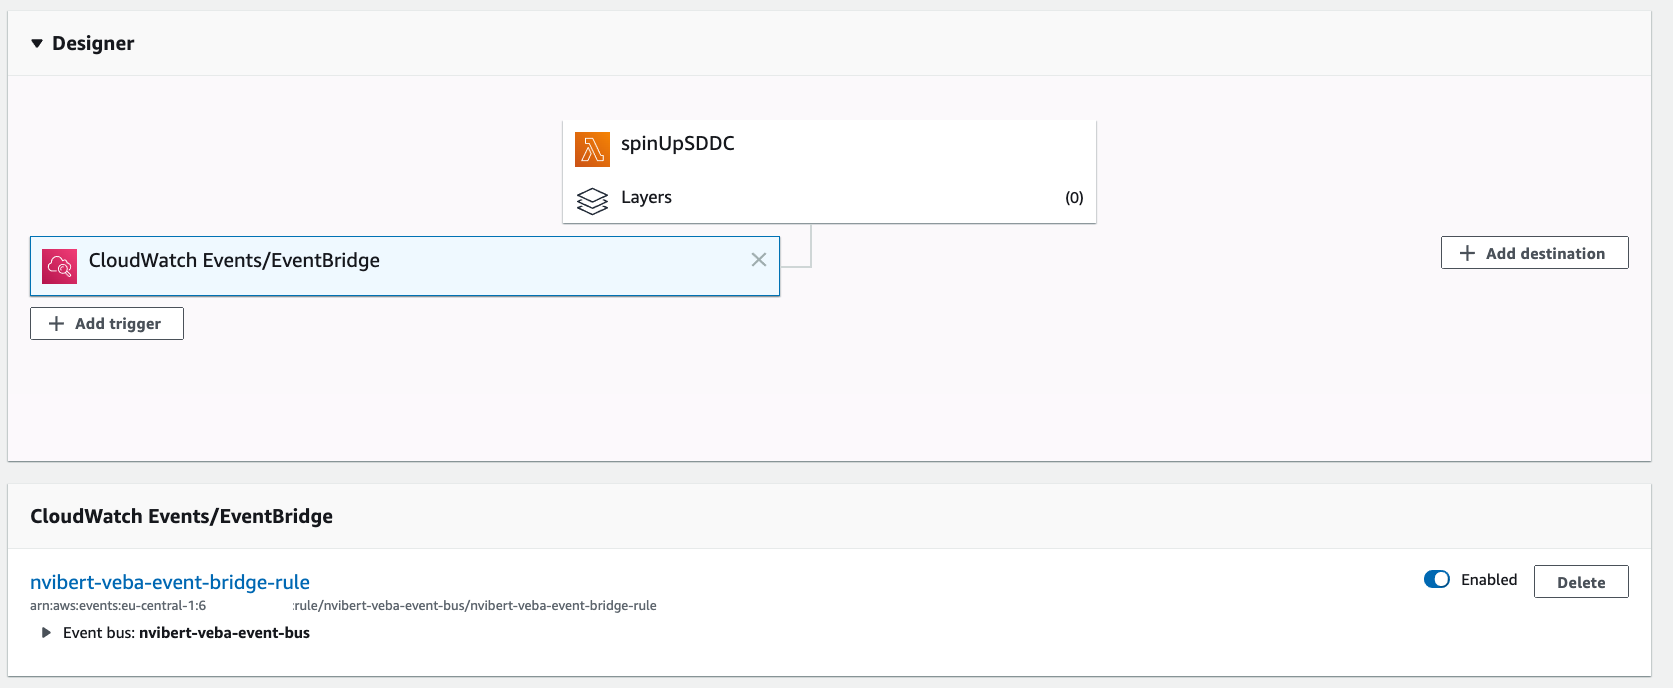
Task: Delete the event bridge rule trigger
Action: point(1580,582)
